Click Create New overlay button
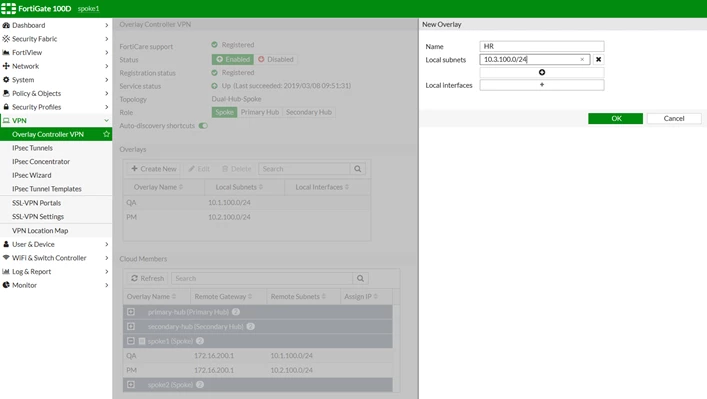Viewport: 707px width, 399px height. pyautogui.click(x=153, y=169)
